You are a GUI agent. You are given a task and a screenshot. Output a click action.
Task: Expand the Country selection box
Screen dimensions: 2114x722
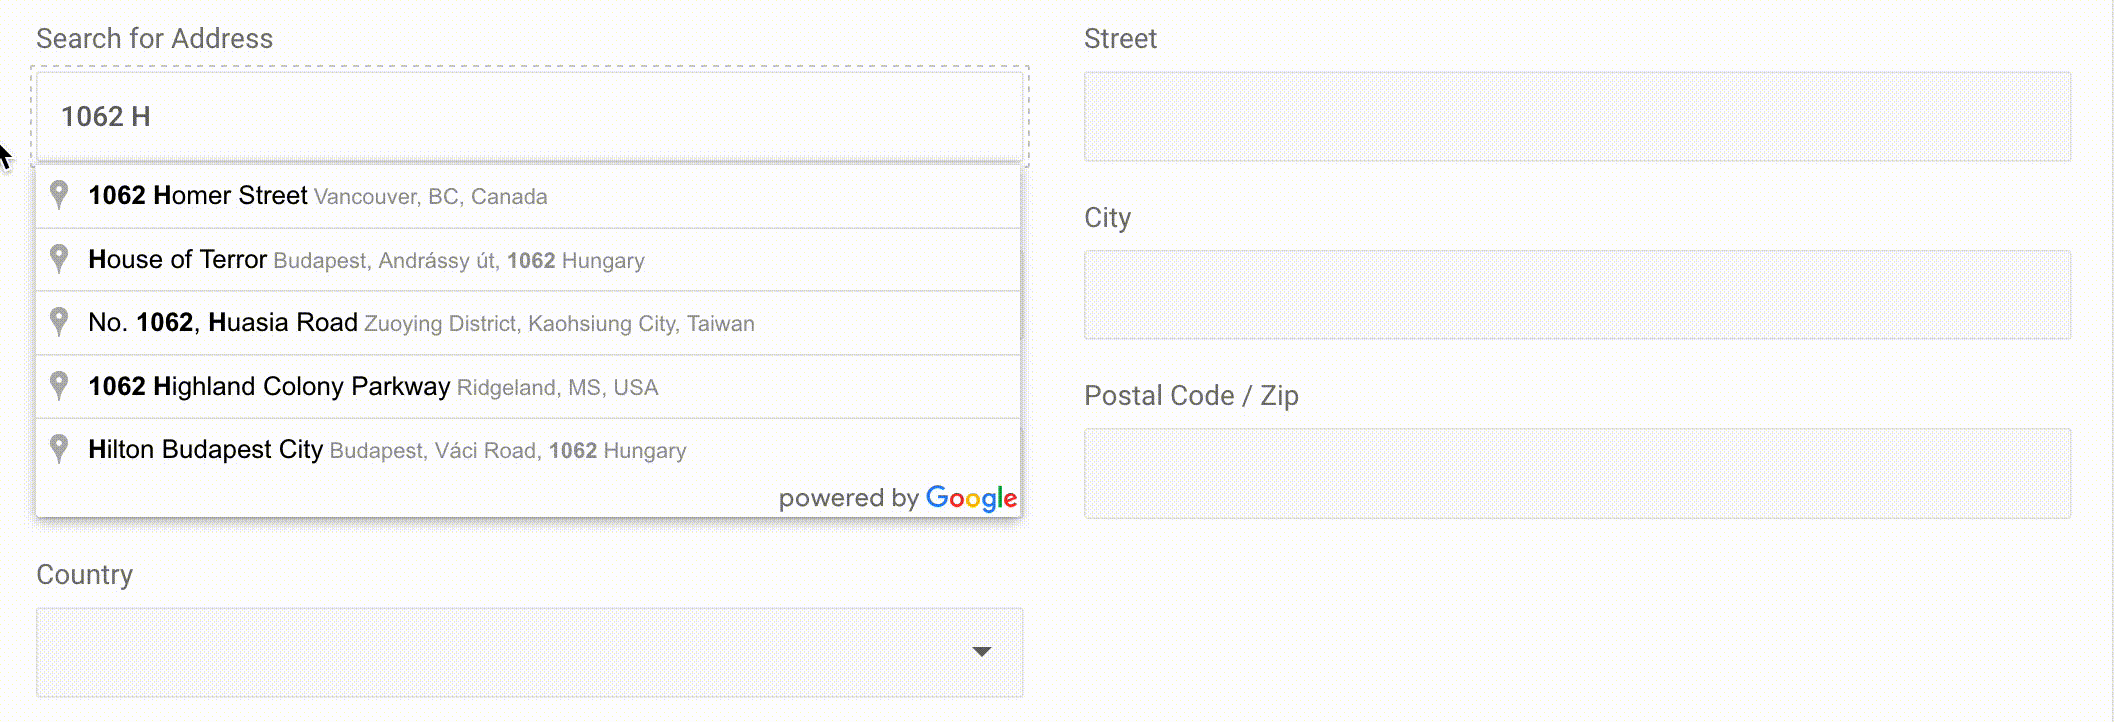[x=529, y=652]
